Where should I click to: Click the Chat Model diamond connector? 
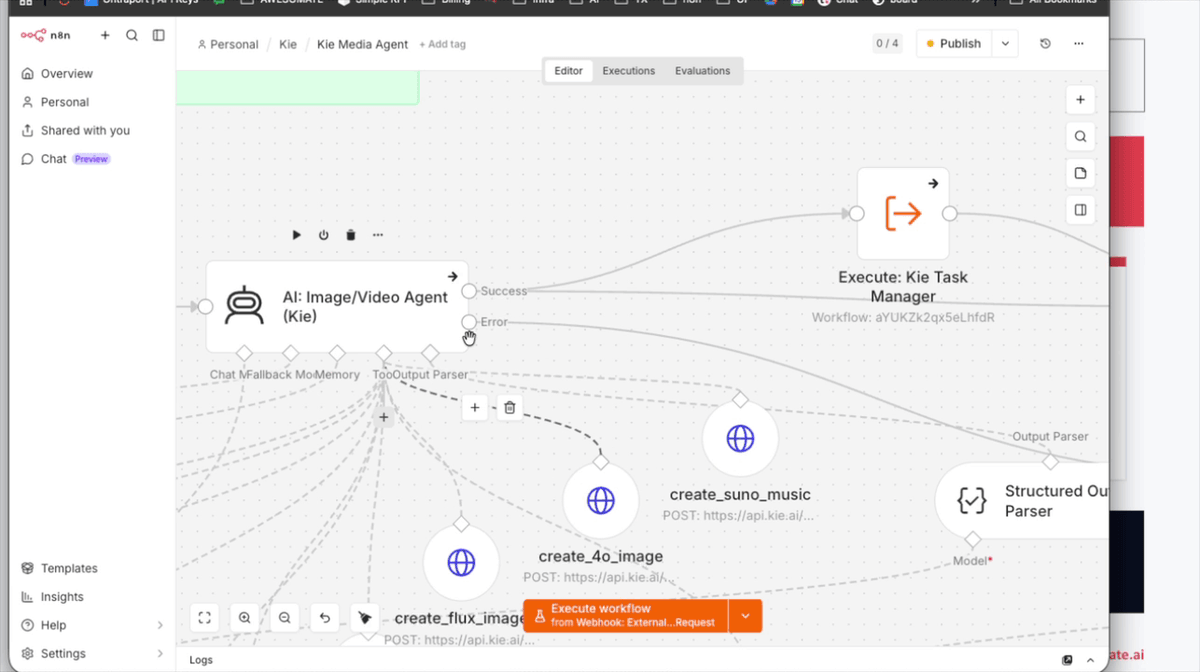[x=243, y=353]
